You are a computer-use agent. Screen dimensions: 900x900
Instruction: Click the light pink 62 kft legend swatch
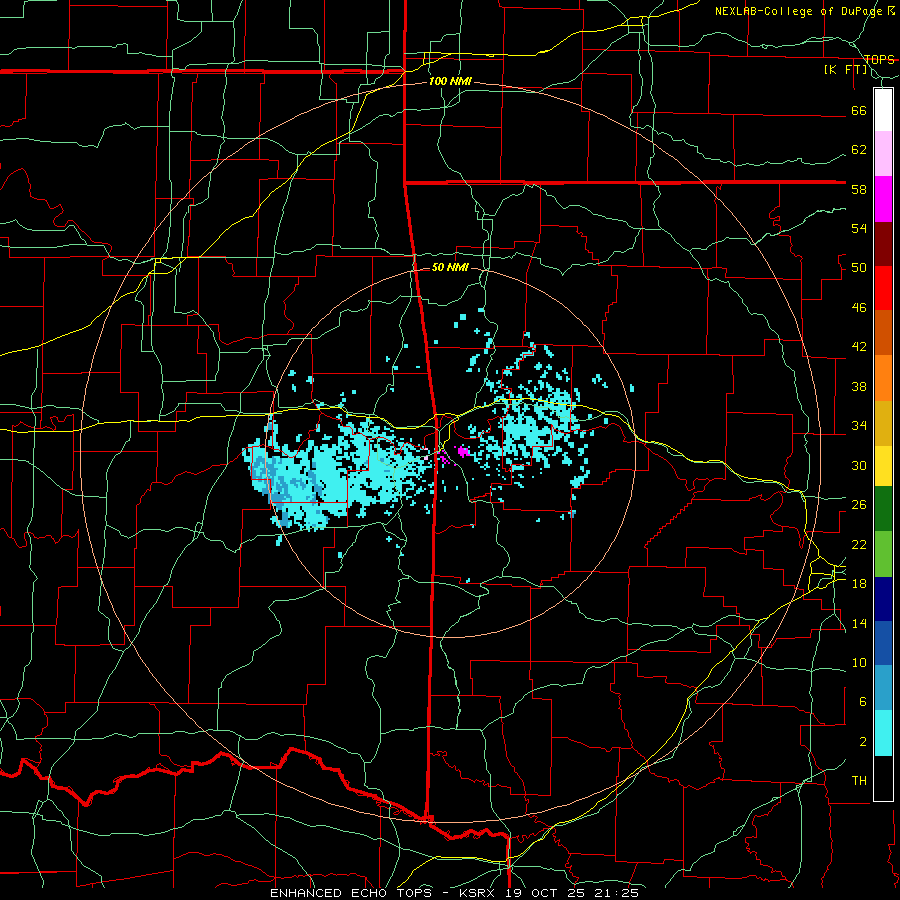point(883,153)
